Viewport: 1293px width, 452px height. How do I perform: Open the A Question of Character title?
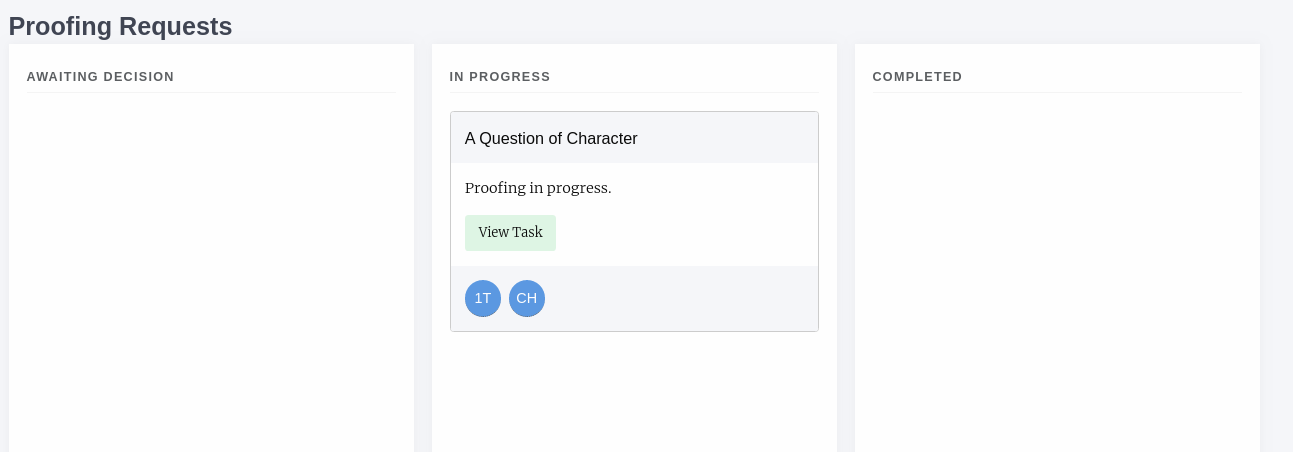[551, 139]
